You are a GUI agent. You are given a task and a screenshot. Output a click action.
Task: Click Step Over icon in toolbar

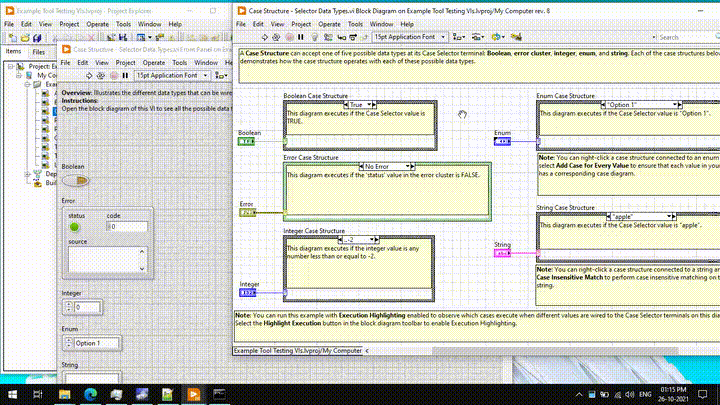click(x=353, y=37)
